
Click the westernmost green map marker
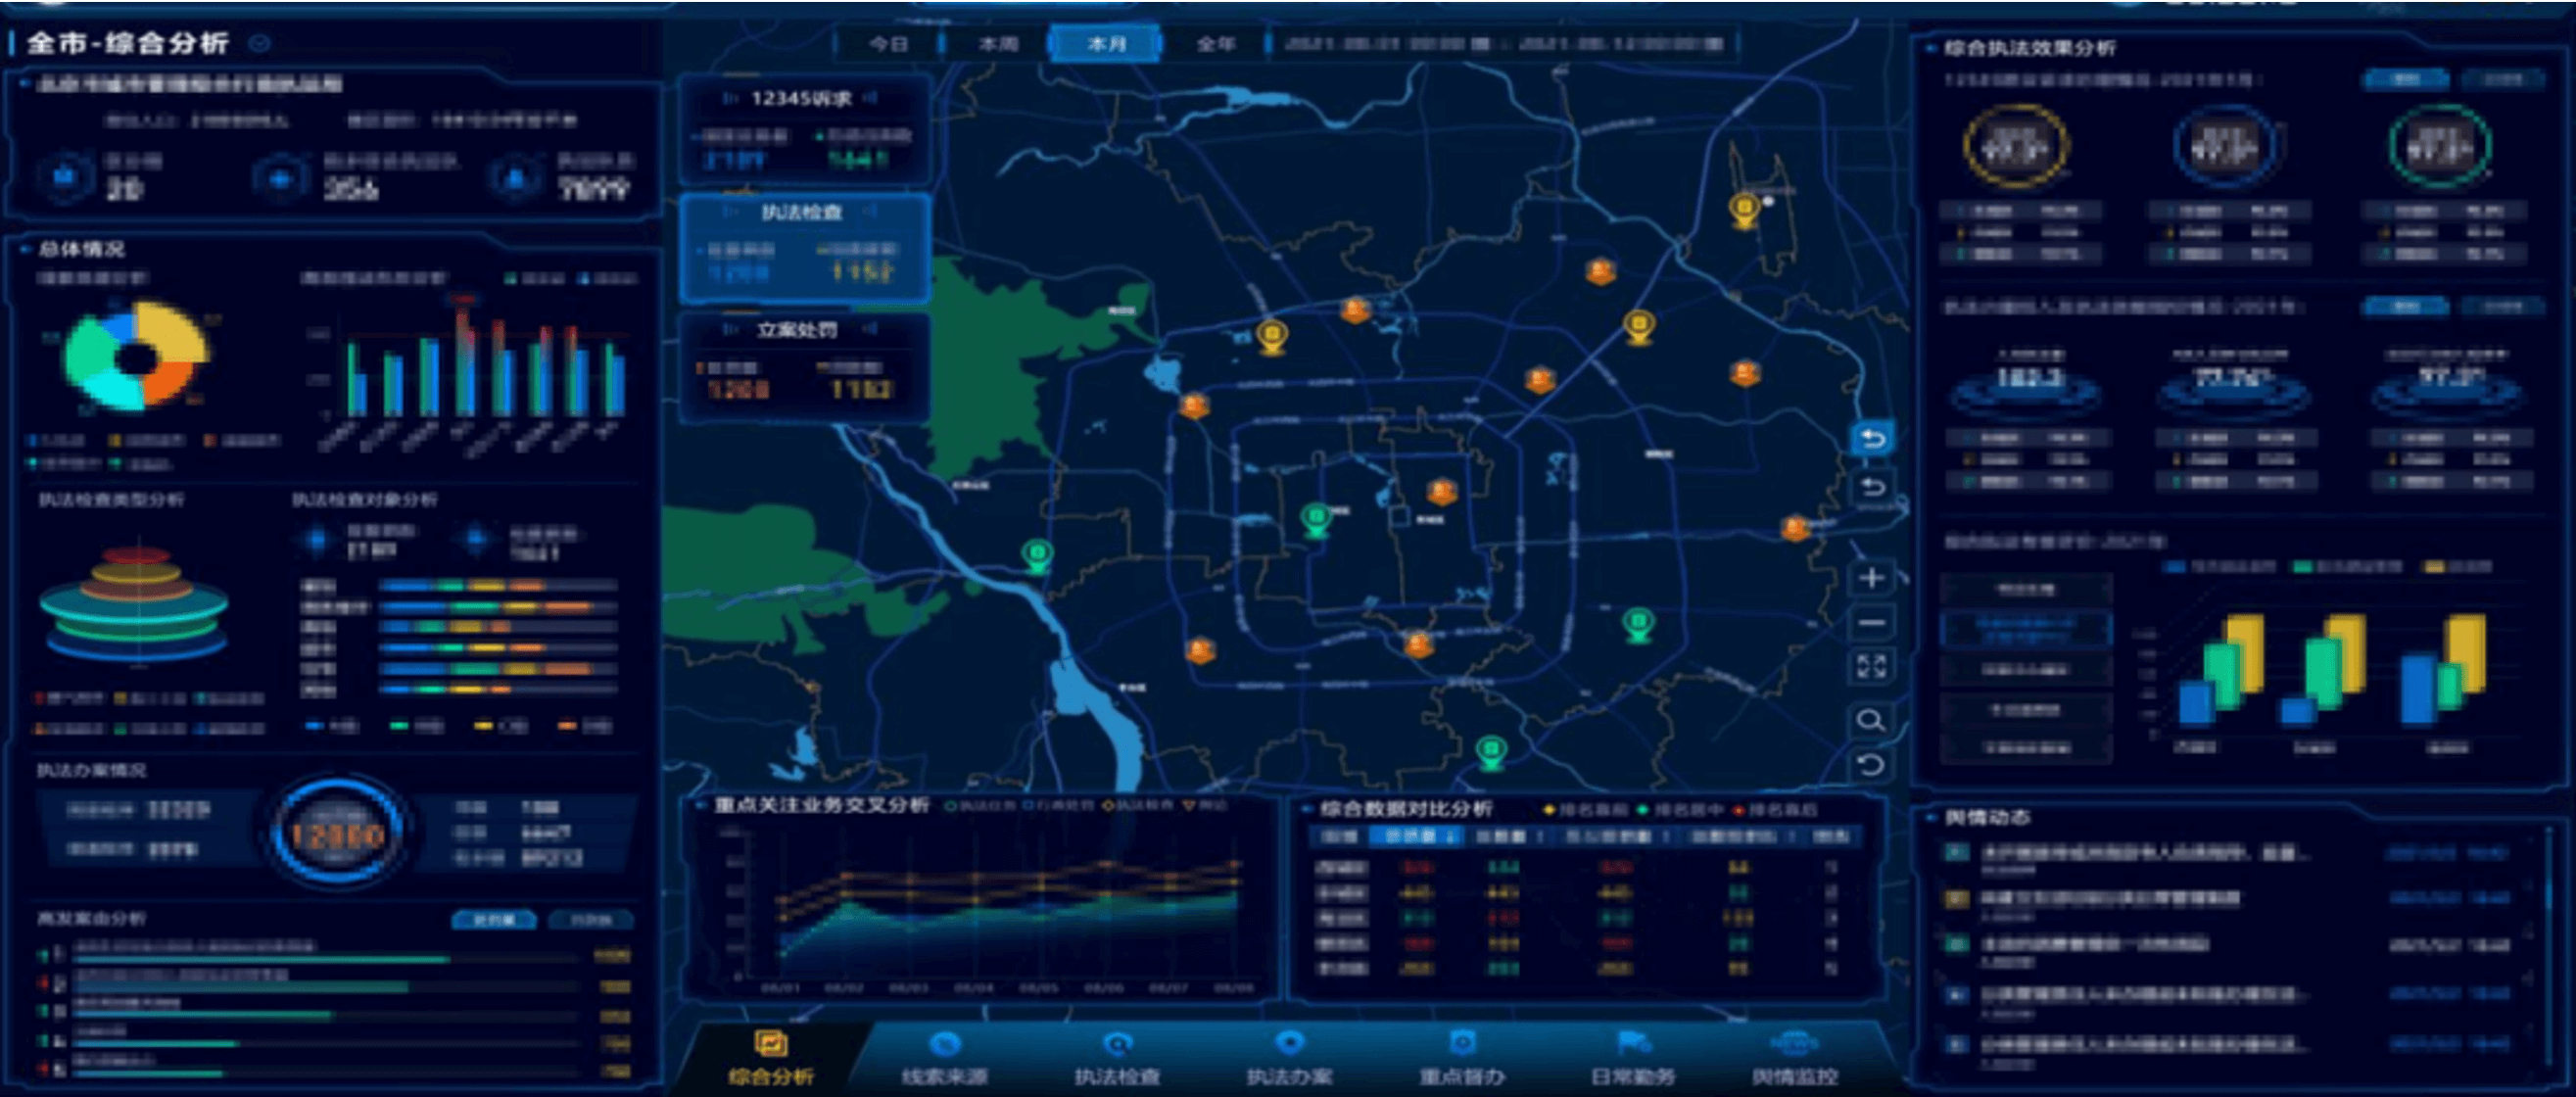point(1037,555)
